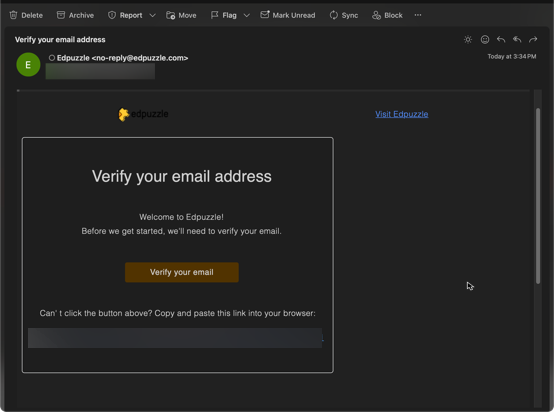
Task: Reply to the sender
Action: (501, 40)
